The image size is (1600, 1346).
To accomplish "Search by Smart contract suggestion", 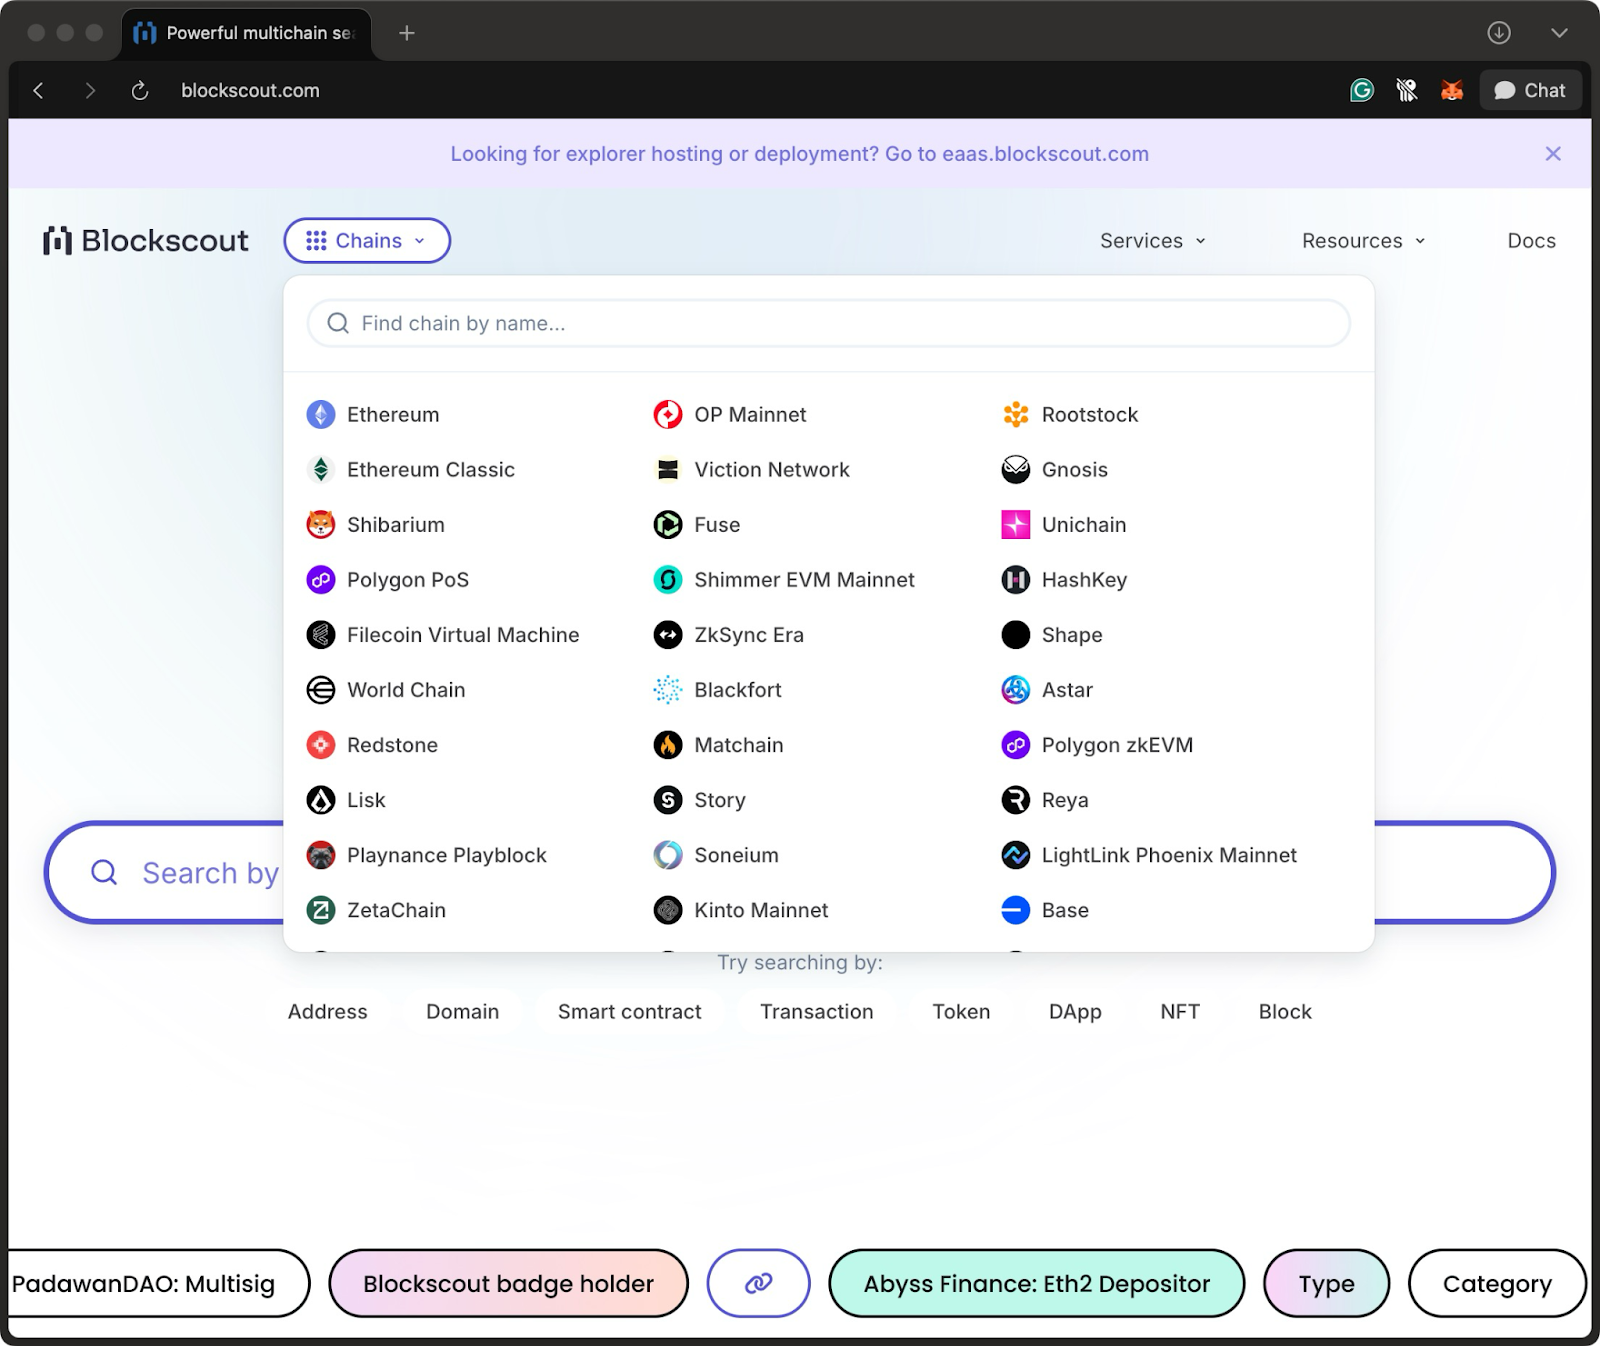I will 630,1012.
